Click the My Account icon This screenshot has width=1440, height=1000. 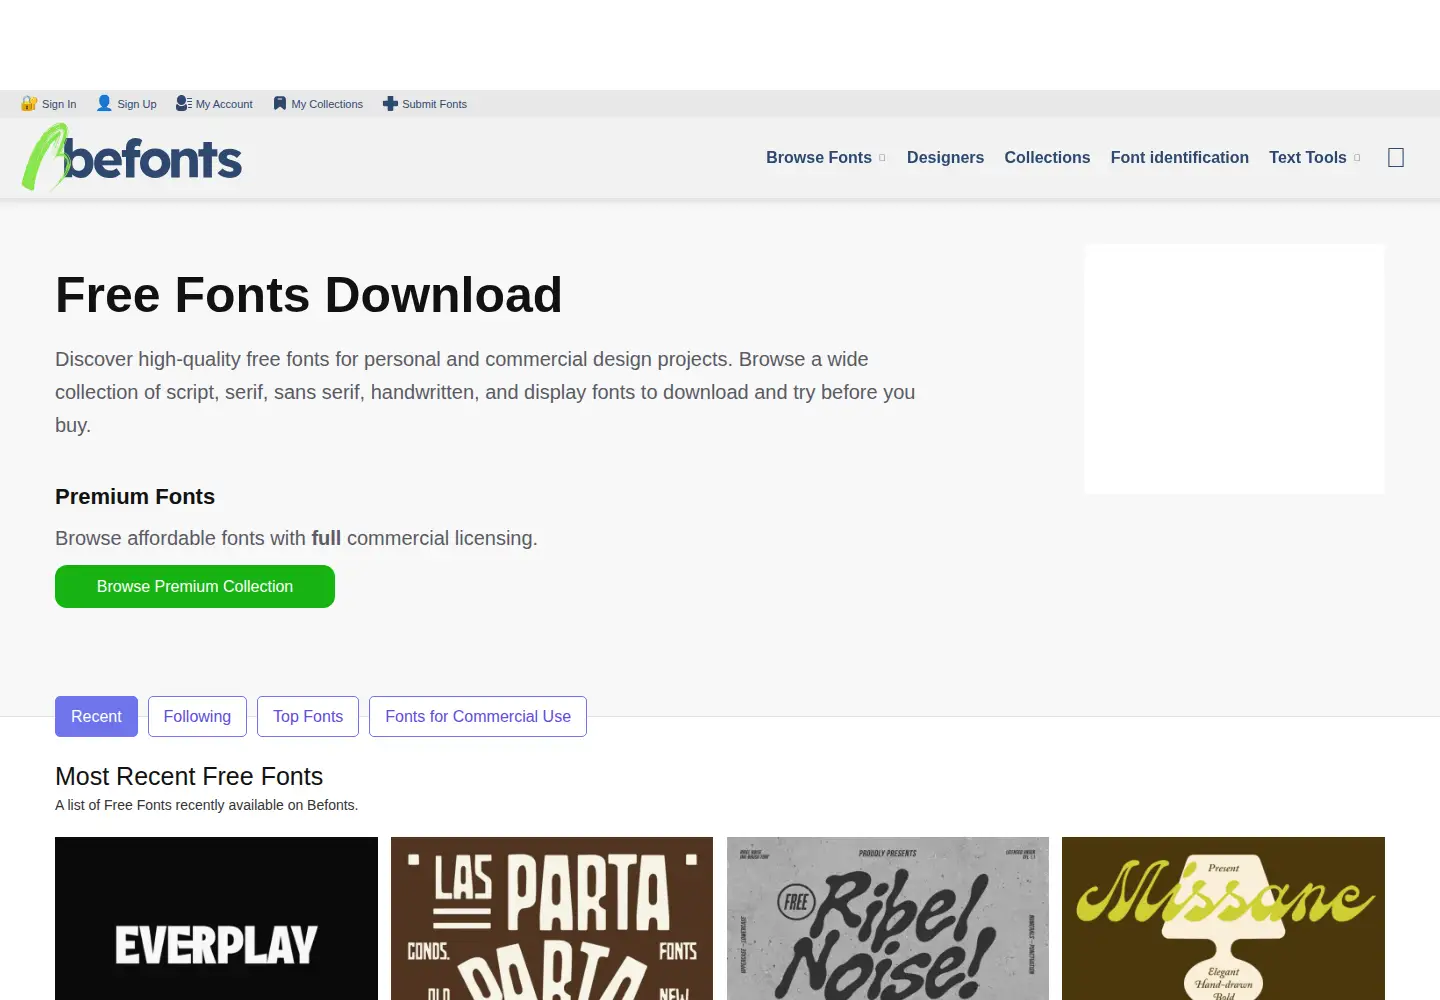[183, 103]
